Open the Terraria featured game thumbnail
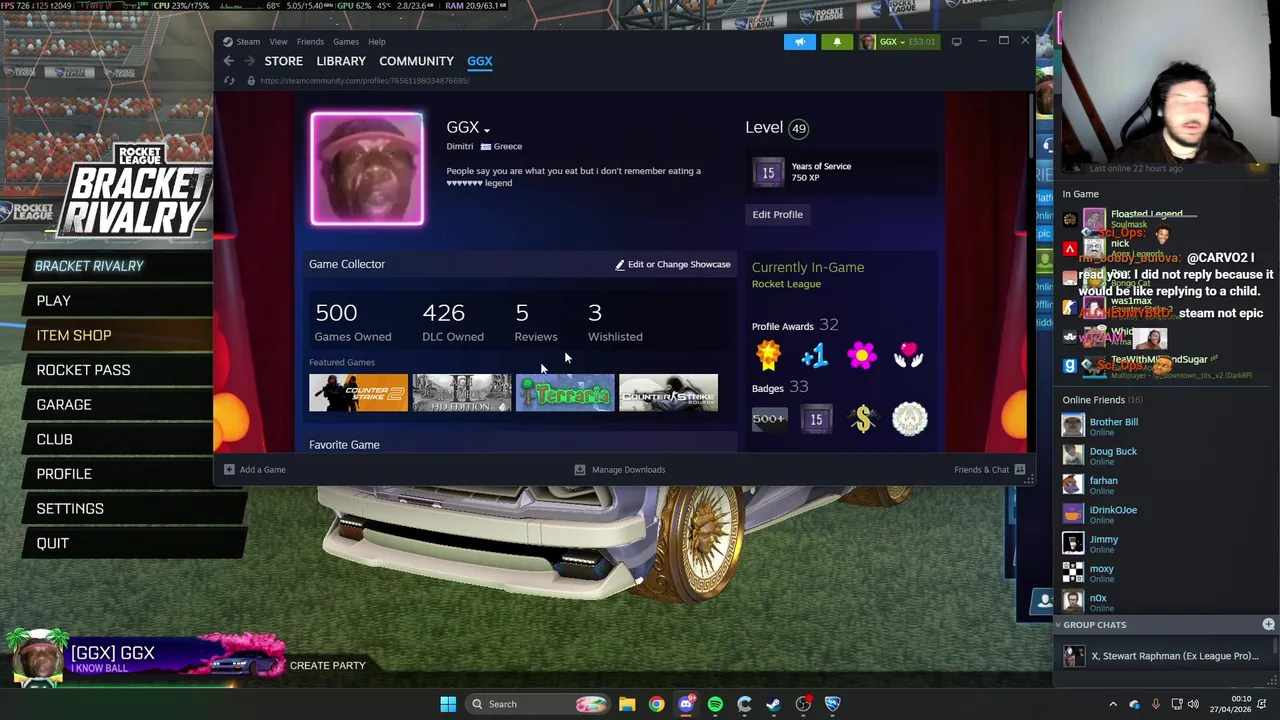1280x720 pixels. (x=565, y=393)
